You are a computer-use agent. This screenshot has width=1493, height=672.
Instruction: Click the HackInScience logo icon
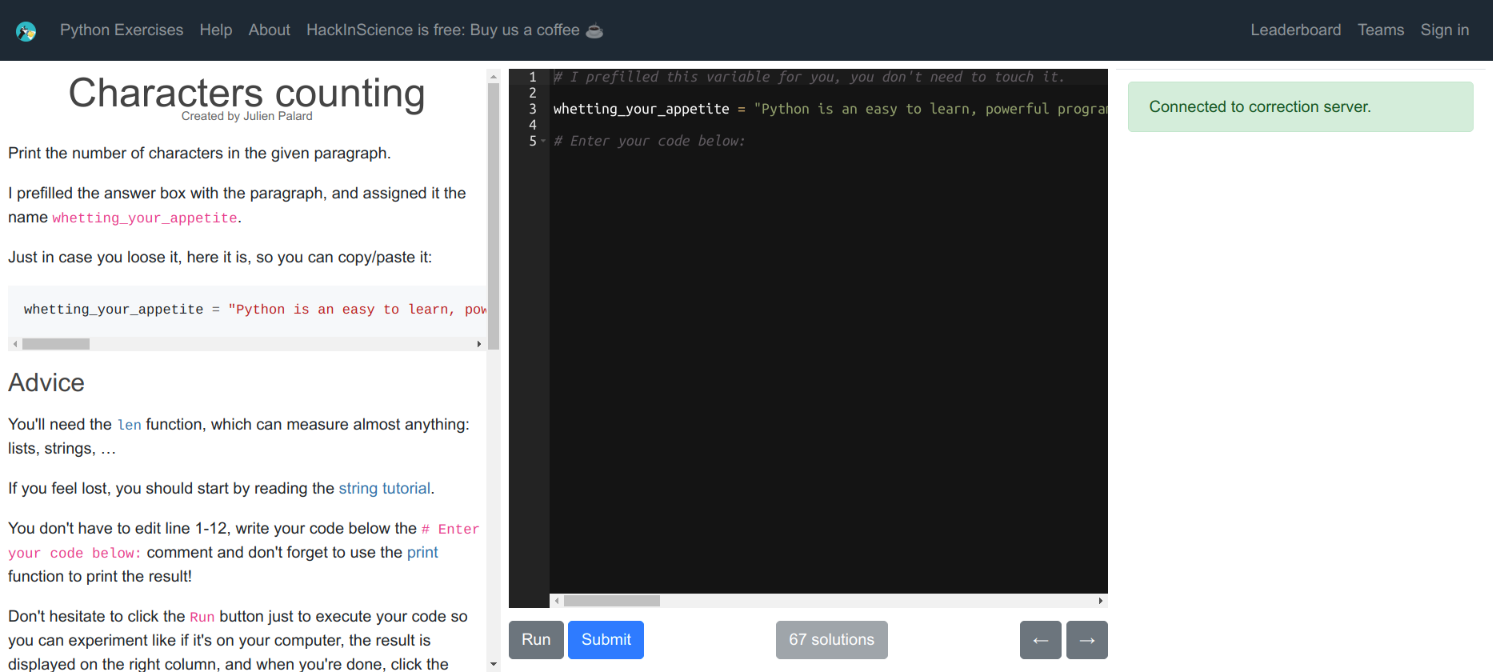[x=26, y=31]
